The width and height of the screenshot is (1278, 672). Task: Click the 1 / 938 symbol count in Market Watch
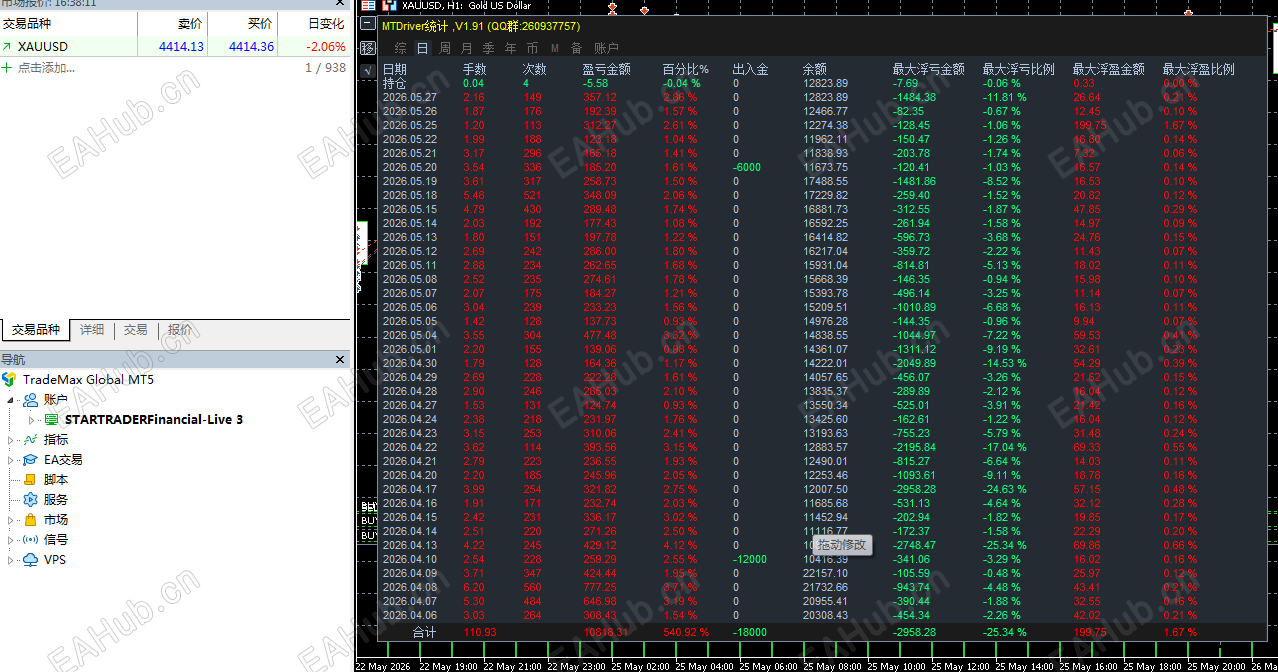[325, 68]
